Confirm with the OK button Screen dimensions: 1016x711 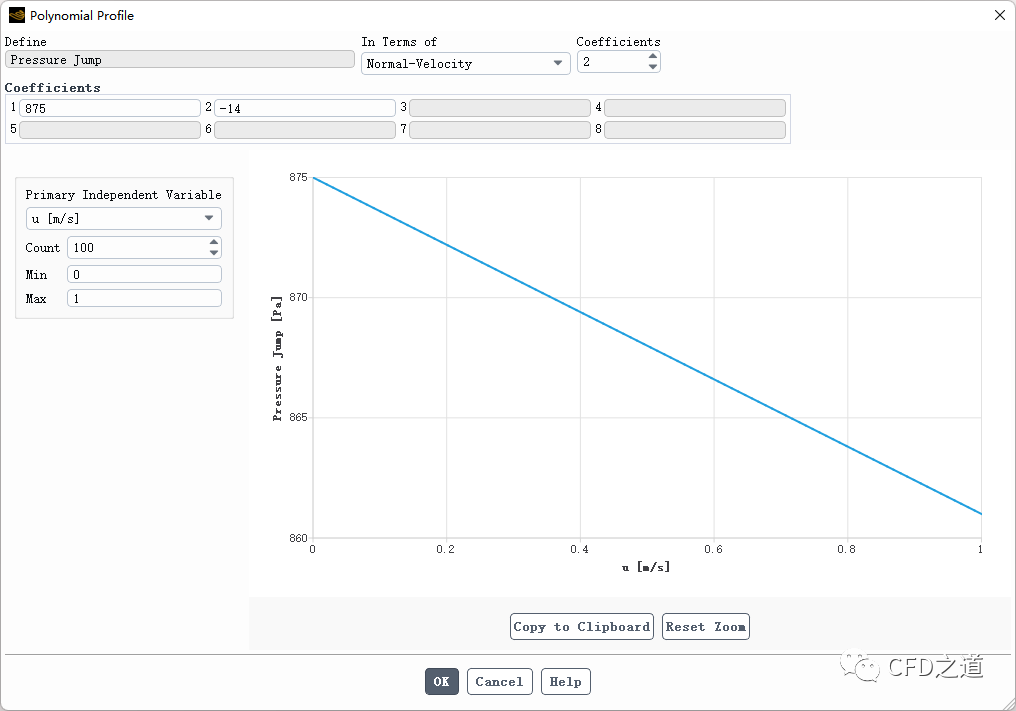[442, 682]
